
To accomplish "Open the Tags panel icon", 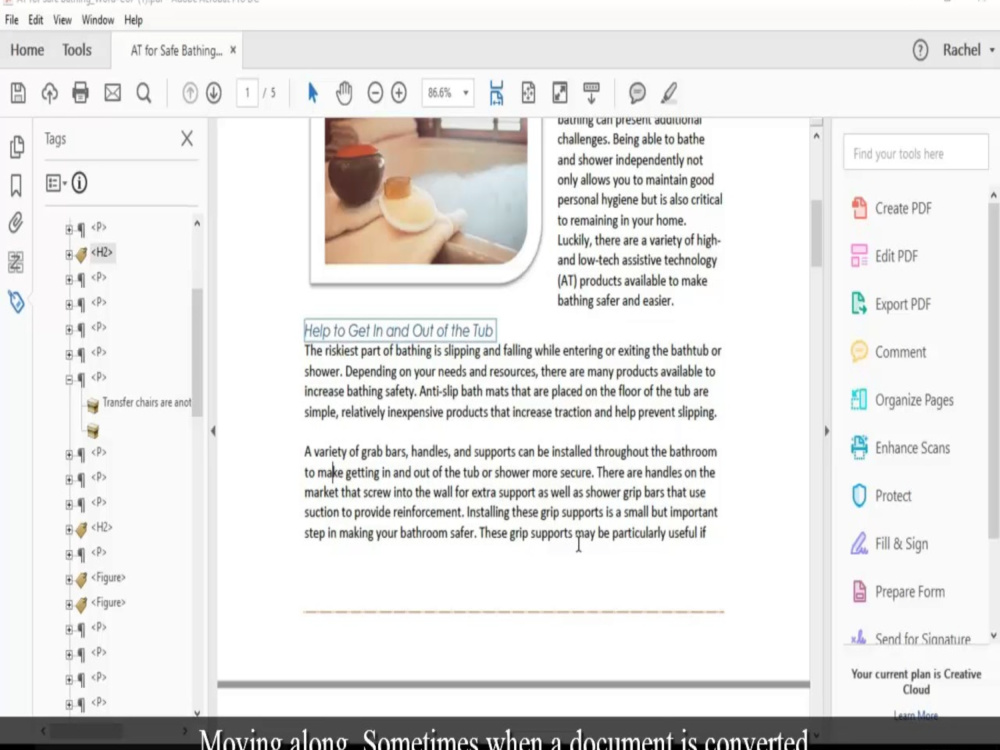I will [17, 301].
